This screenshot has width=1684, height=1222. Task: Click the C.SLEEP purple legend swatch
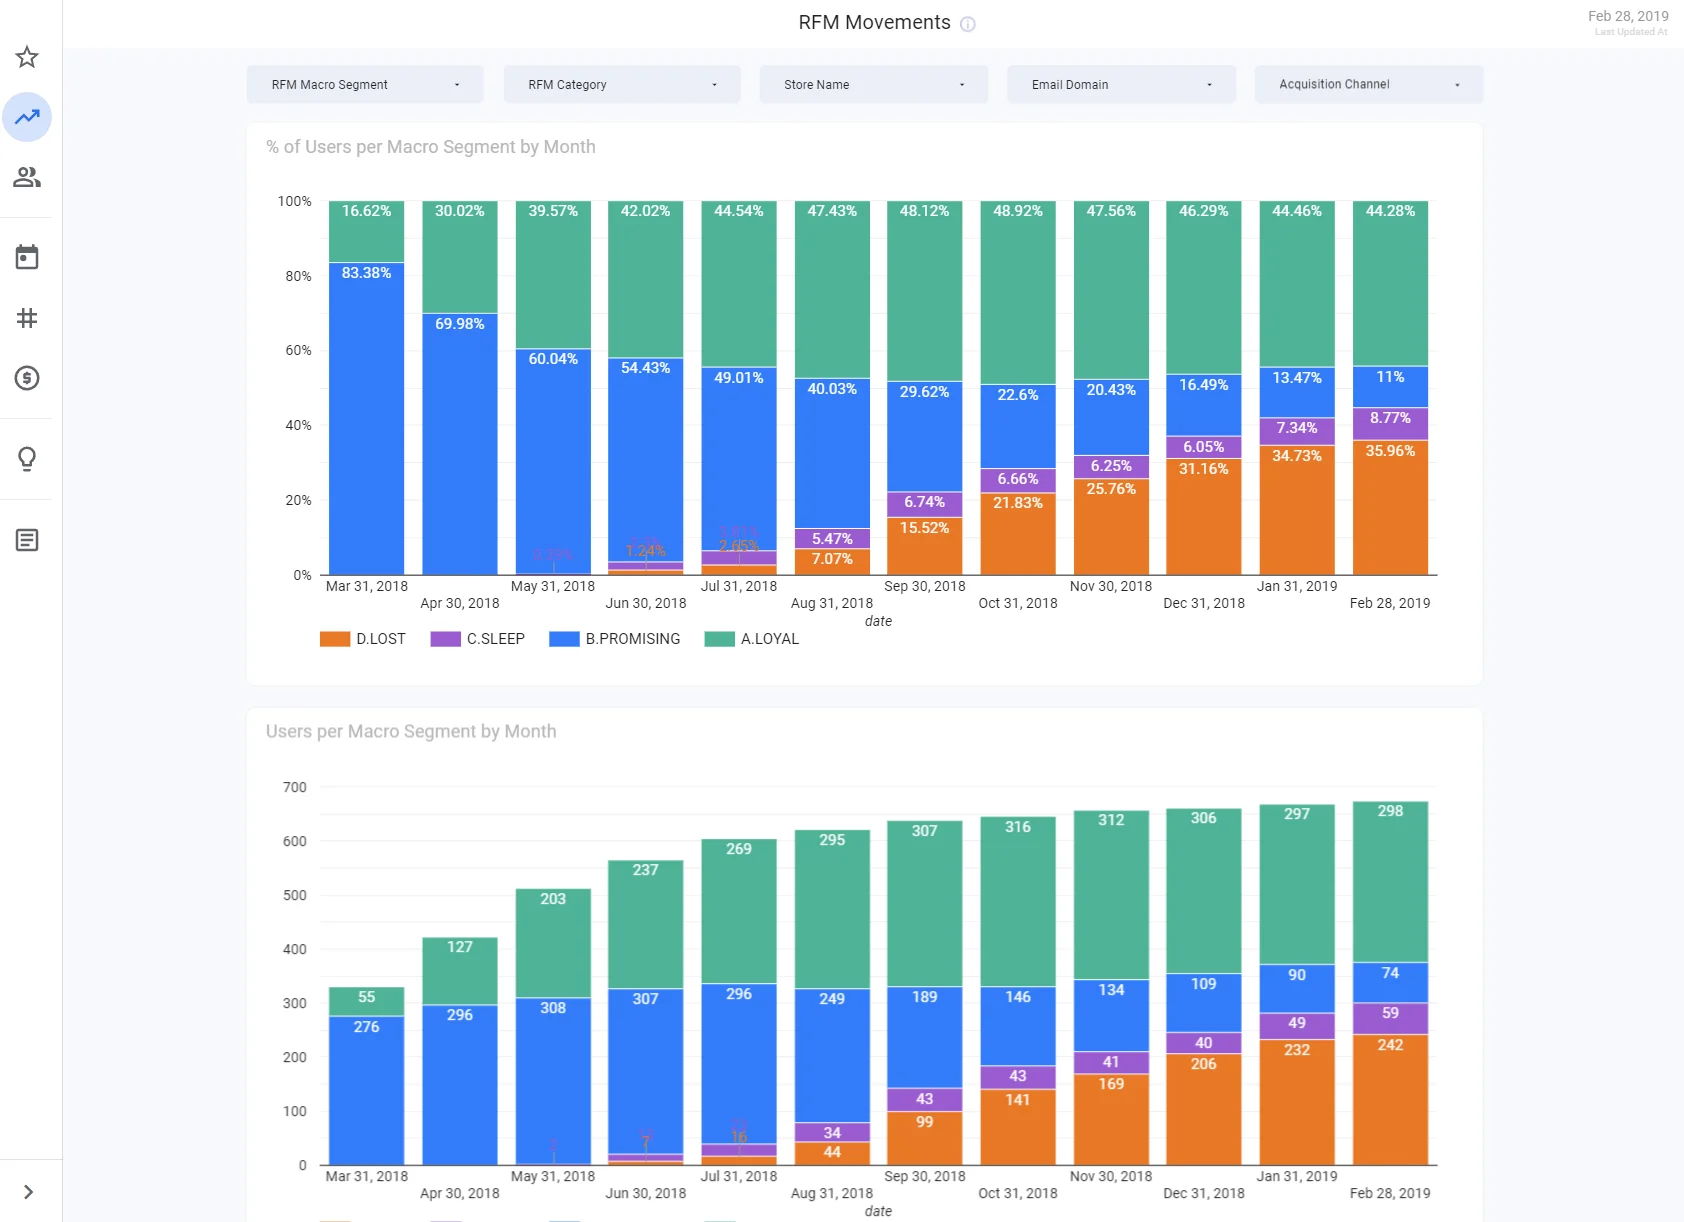coord(445,639)
